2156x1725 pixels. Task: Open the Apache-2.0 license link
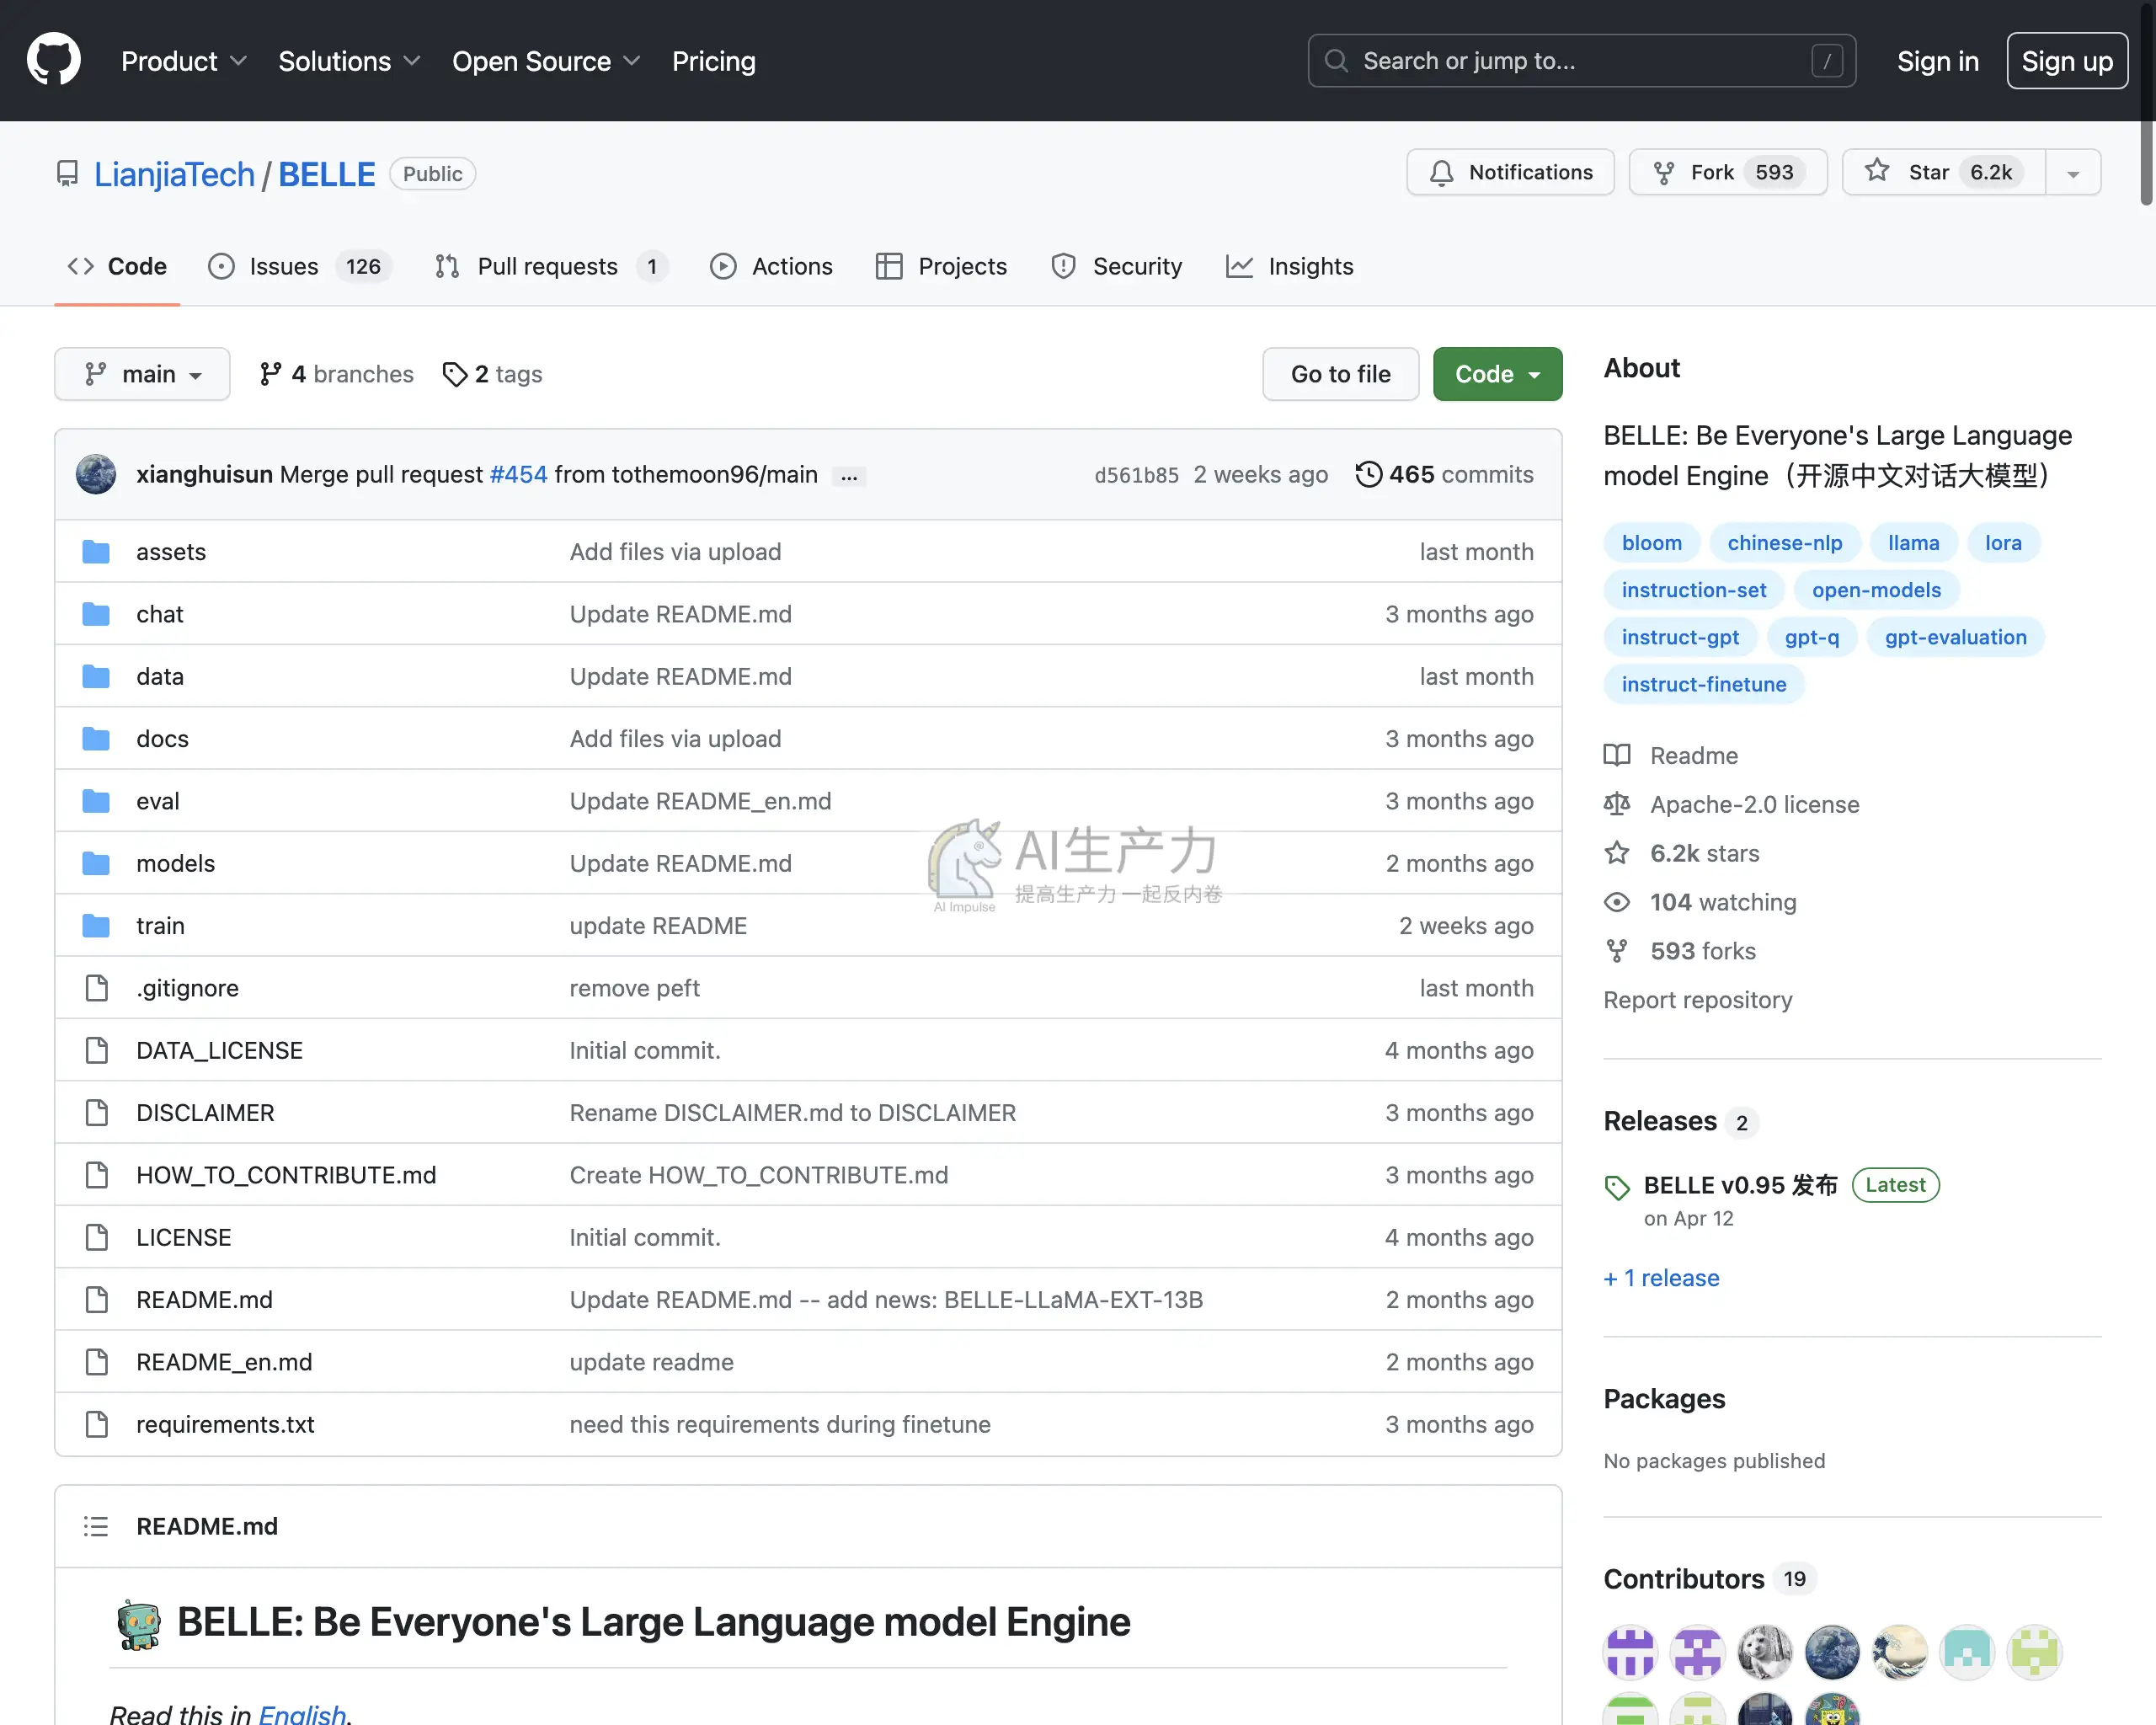pyautogui.click(x=1731, y=804)
